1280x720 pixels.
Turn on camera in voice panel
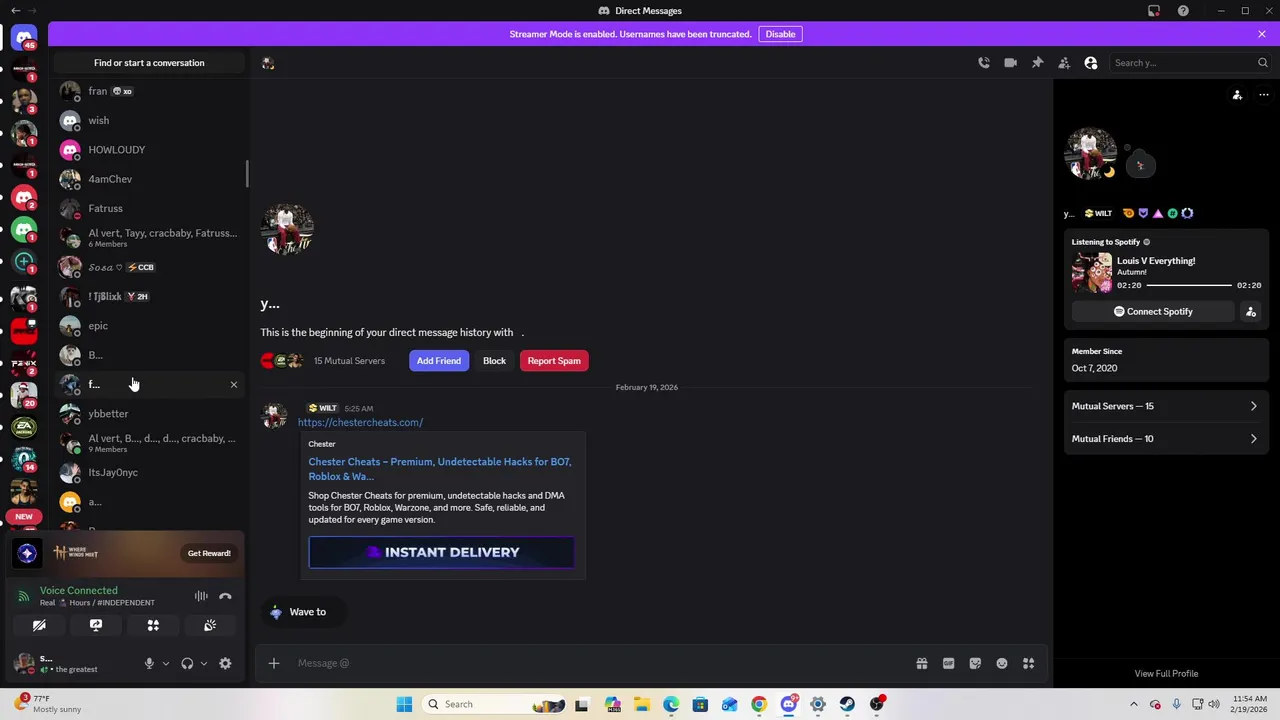pos(39,625)
